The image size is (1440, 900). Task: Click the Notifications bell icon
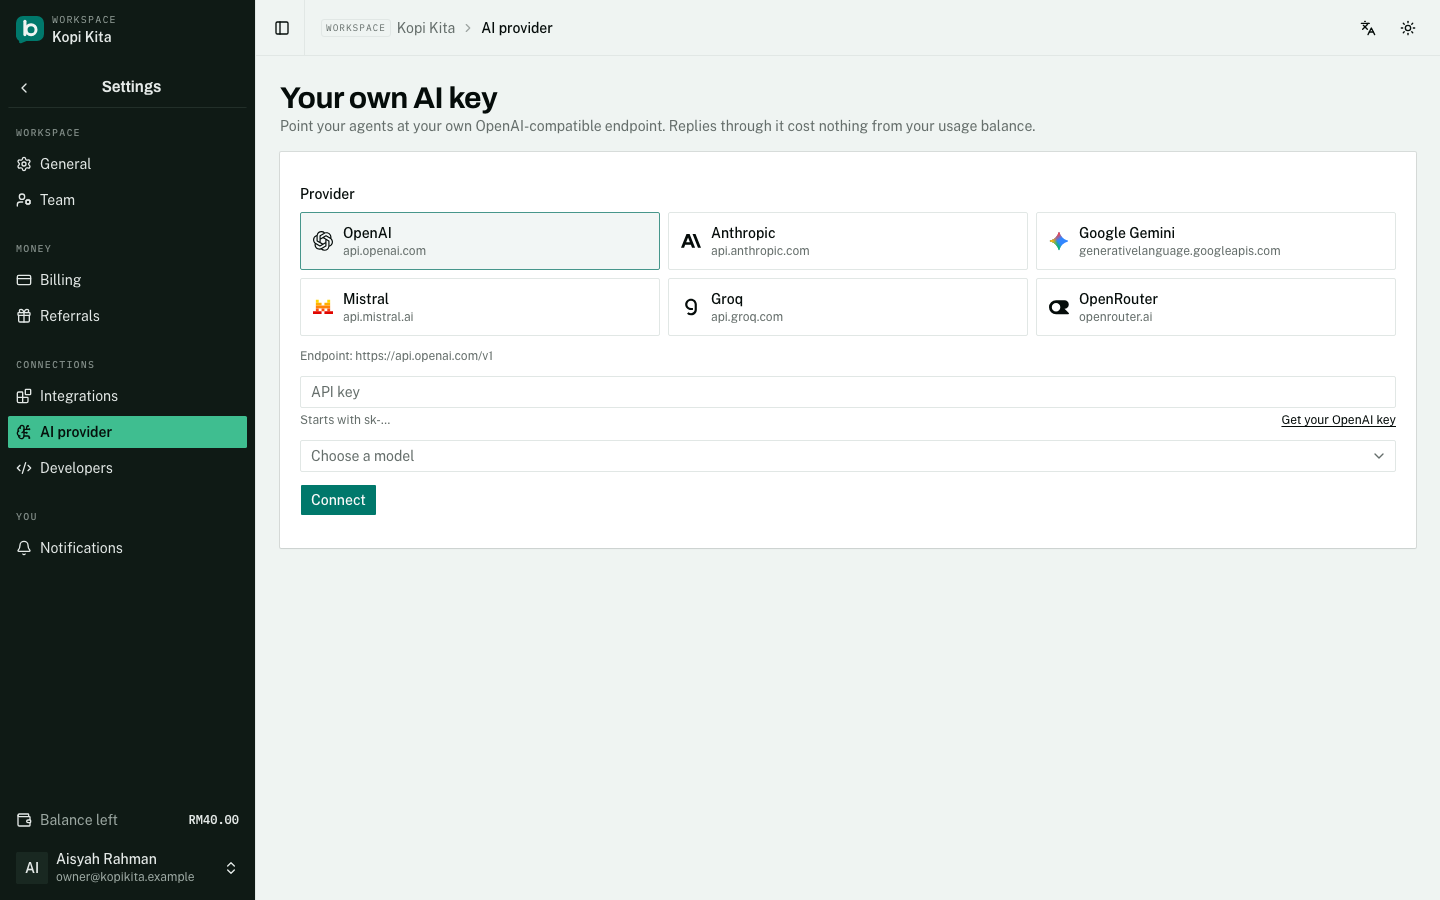click(24, 548)
